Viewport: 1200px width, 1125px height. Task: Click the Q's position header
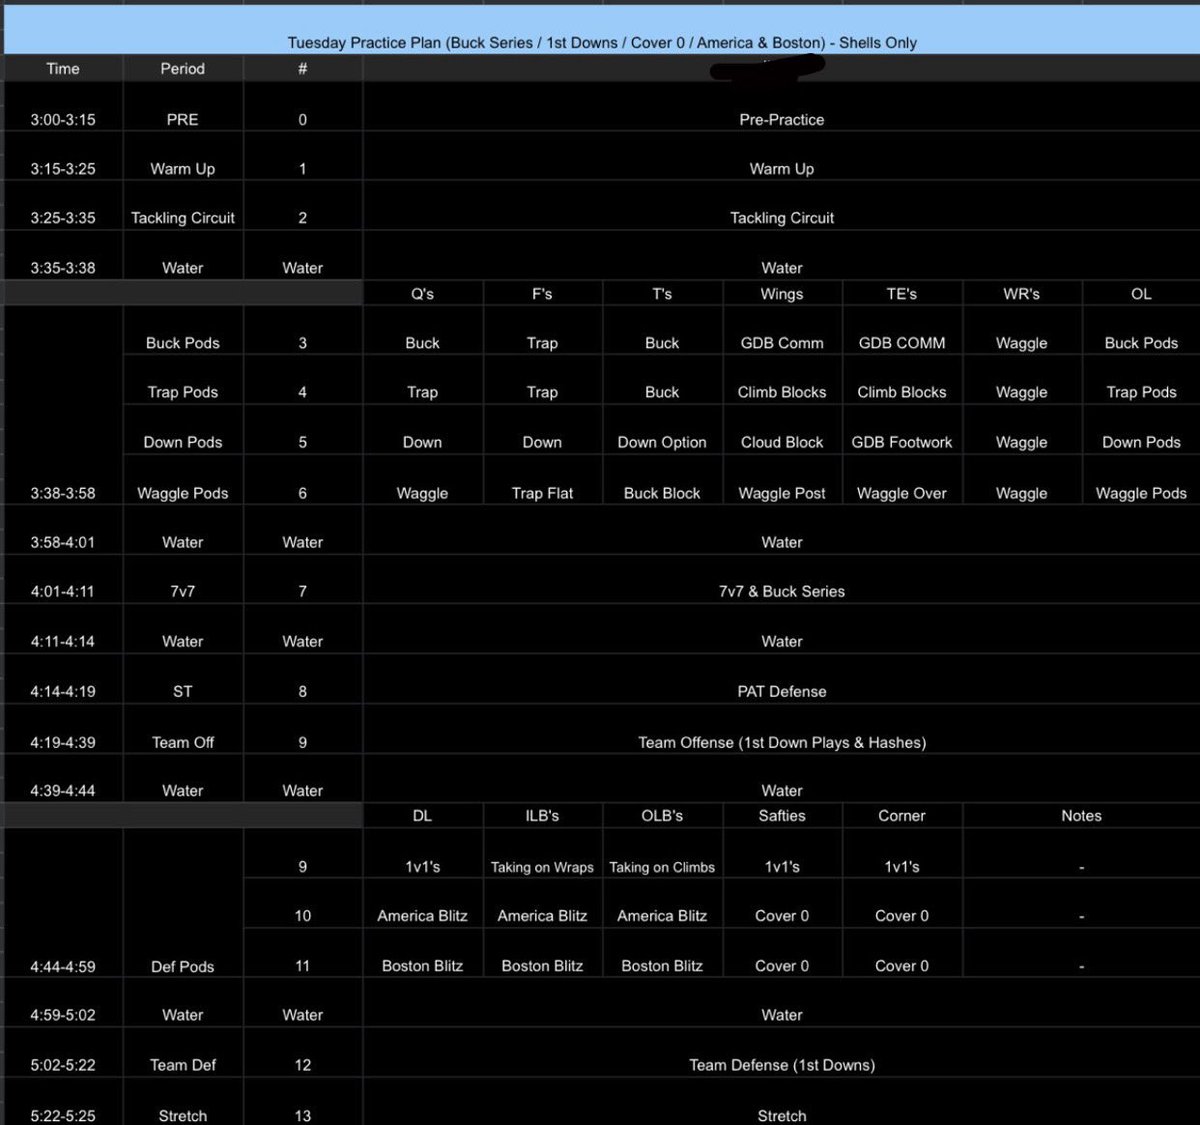coord(423,293)
